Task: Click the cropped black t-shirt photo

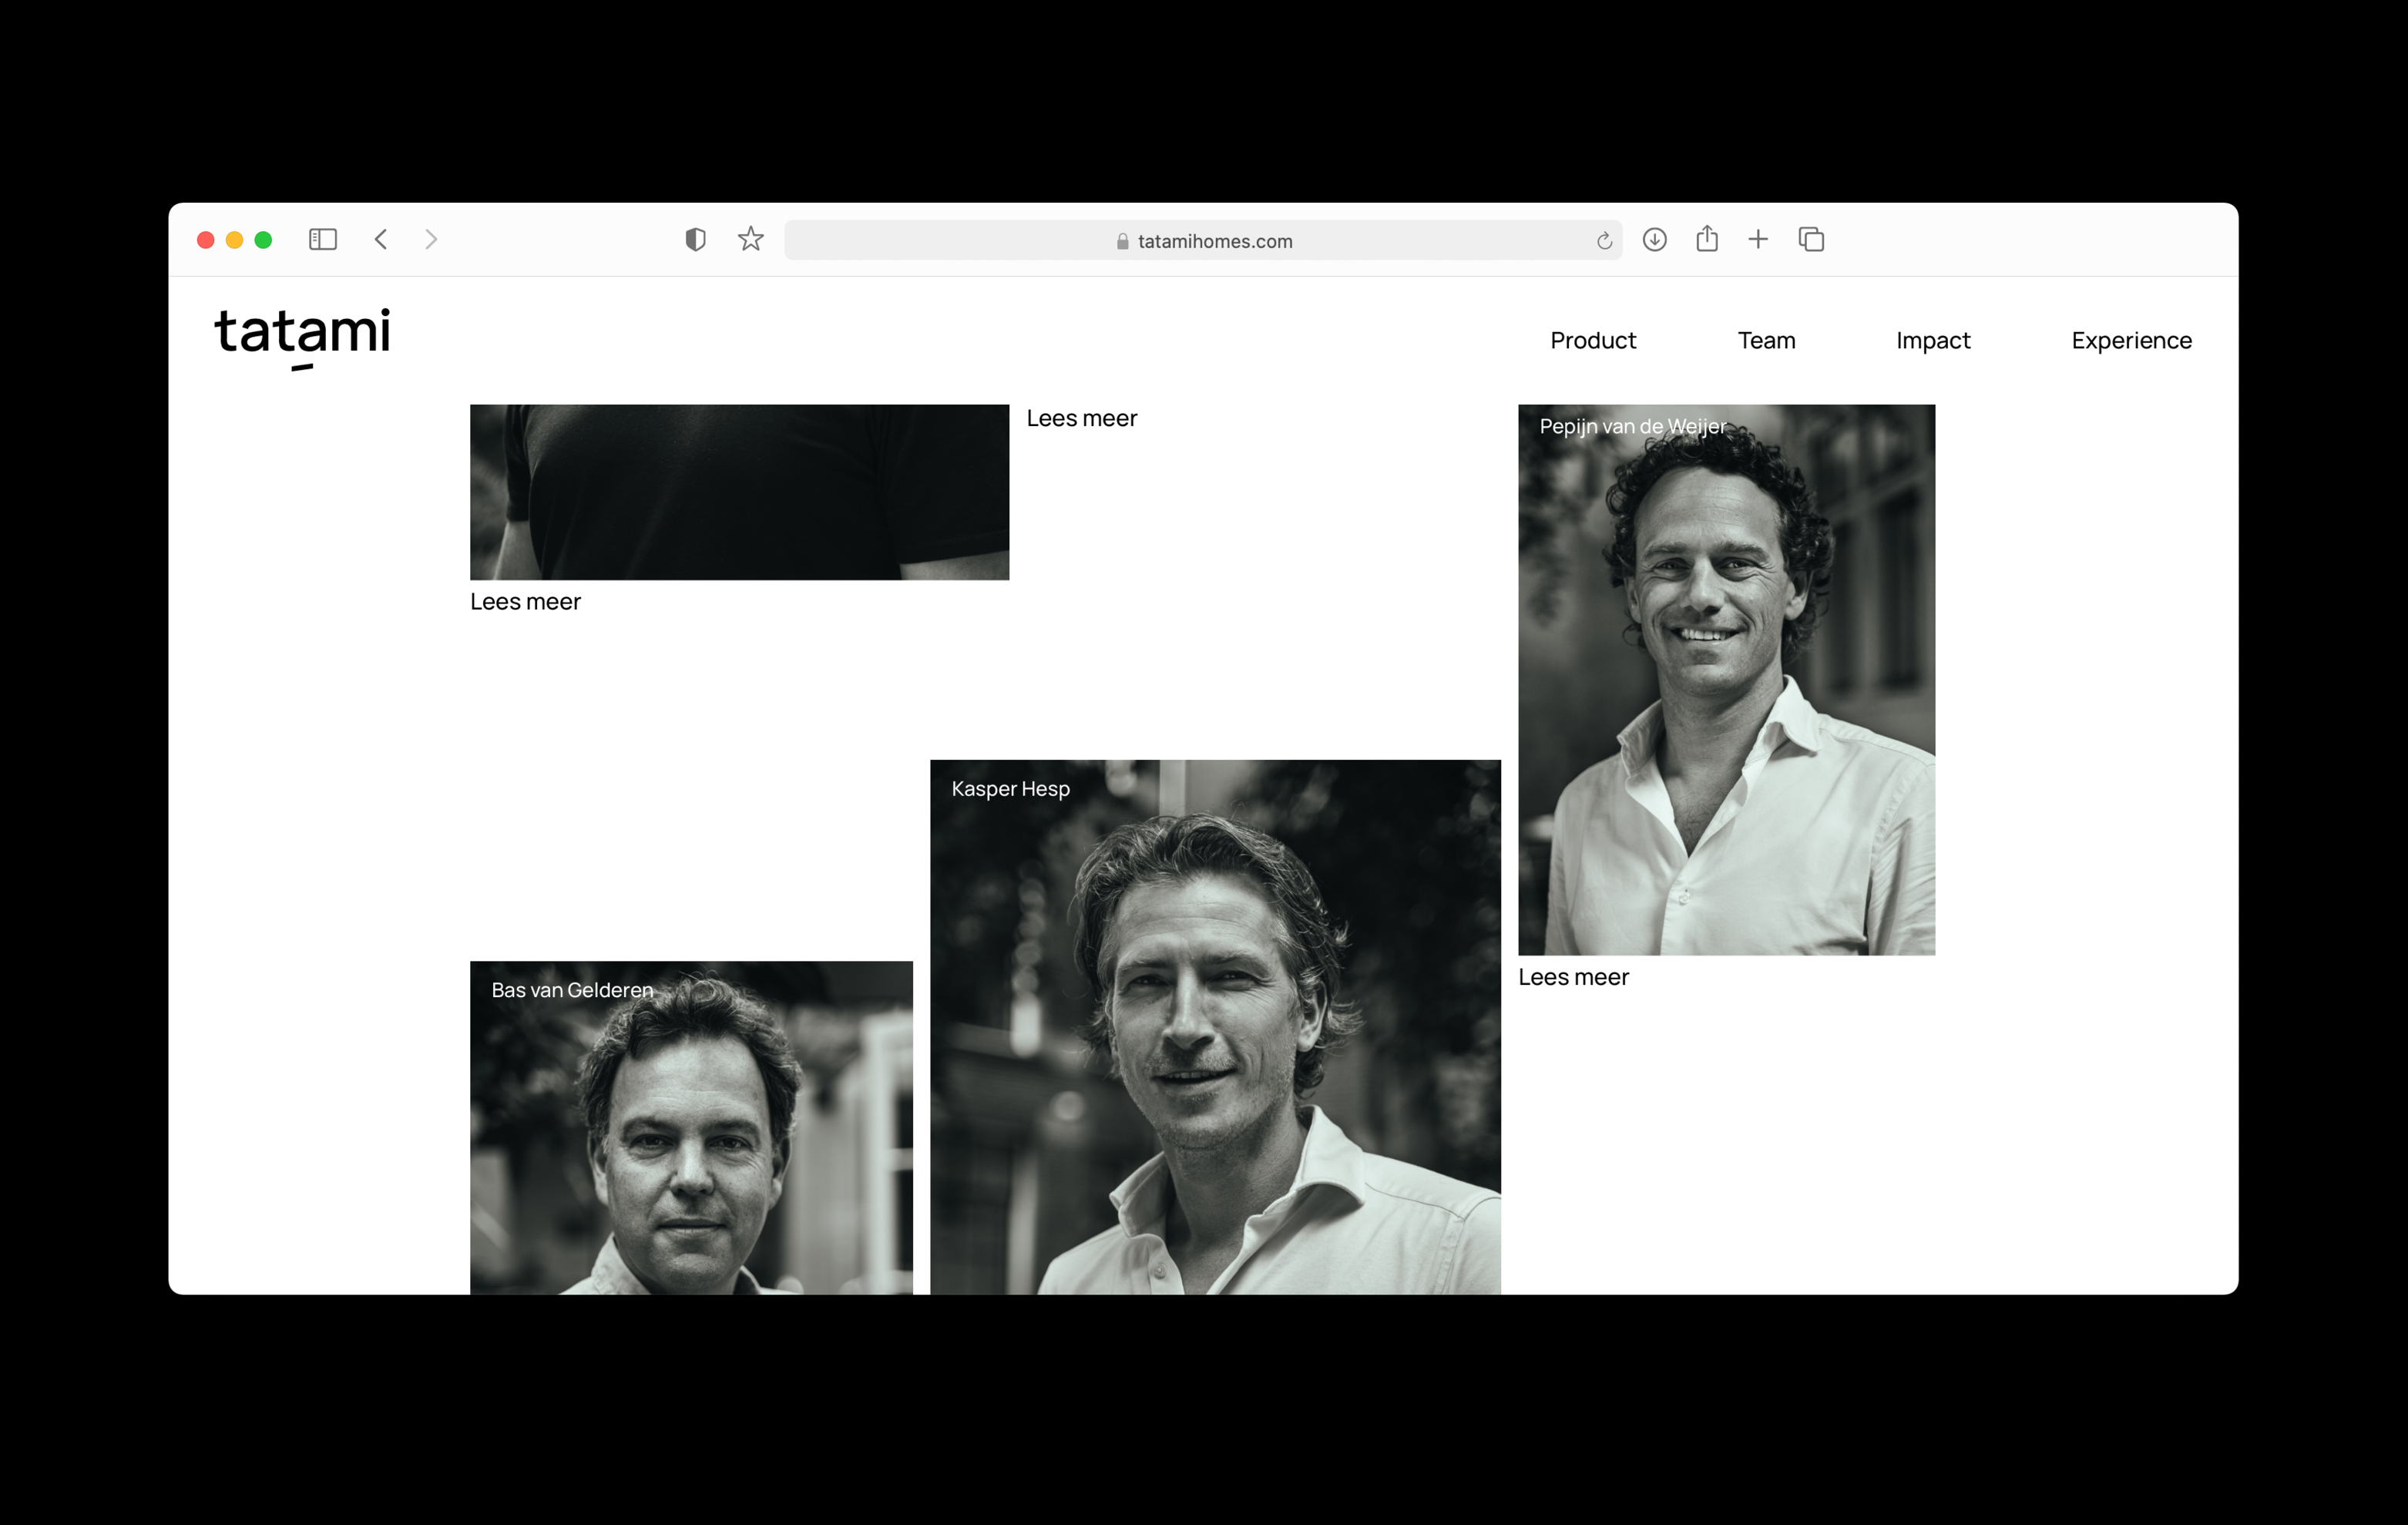Action: [739, 492]
